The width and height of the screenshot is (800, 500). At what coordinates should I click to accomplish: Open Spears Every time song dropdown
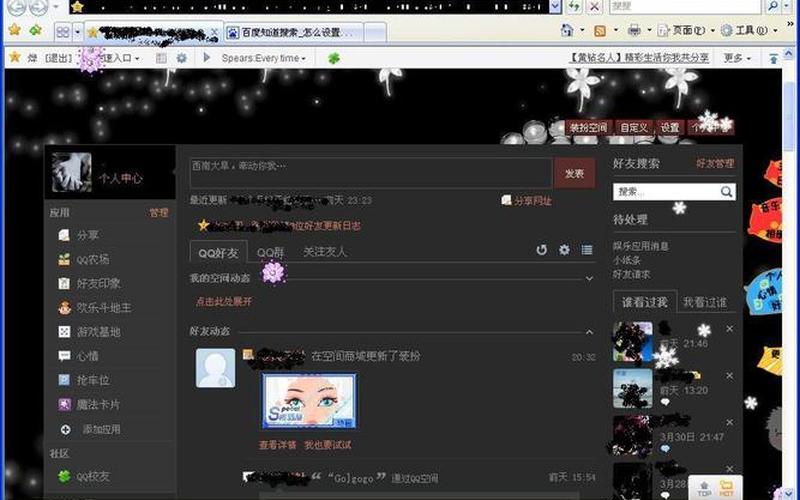pos(303,59)
